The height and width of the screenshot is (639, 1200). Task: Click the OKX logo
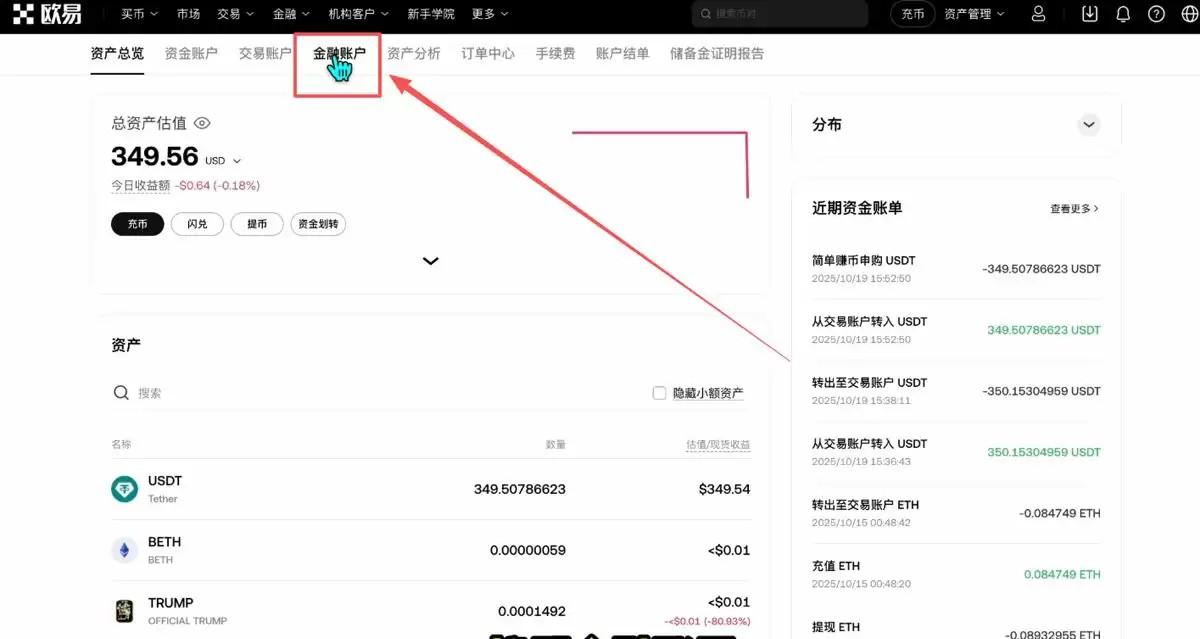pos(40,14)
